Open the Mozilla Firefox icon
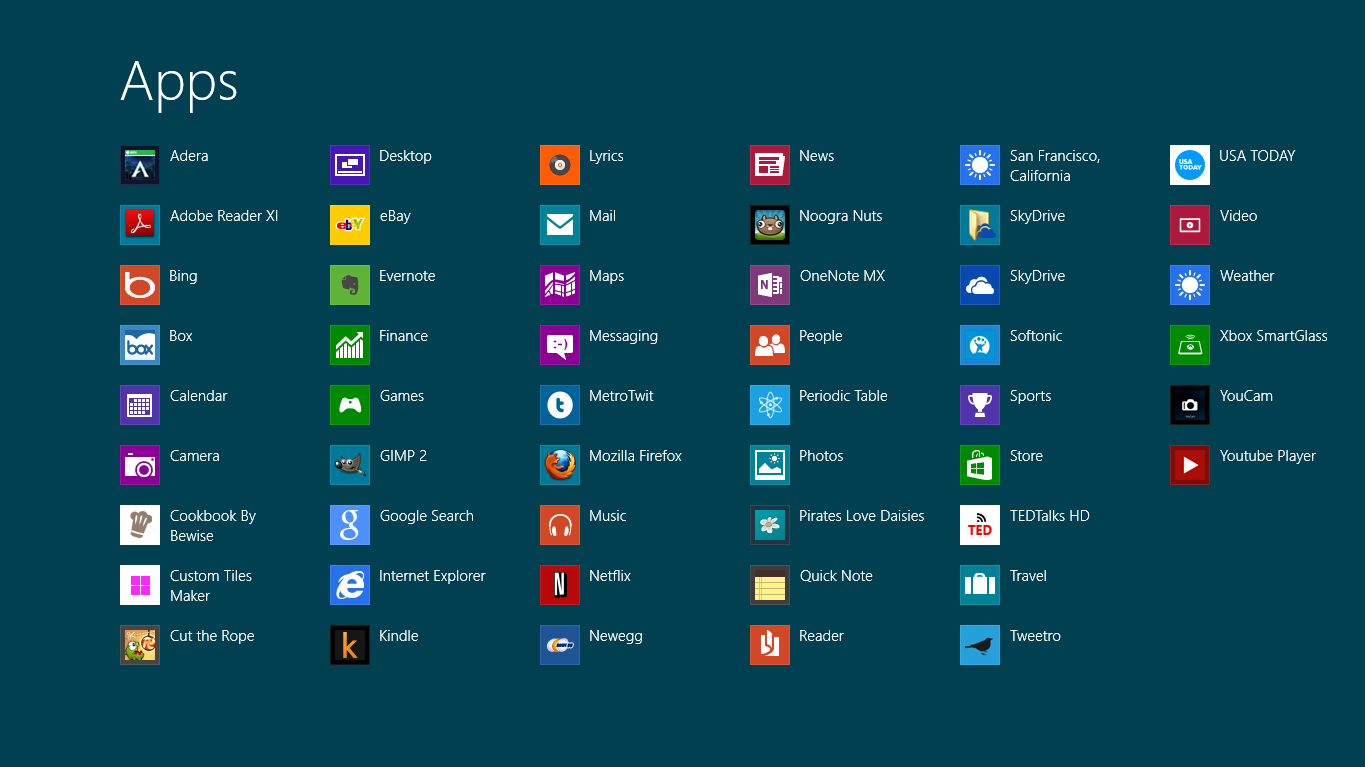Screen dimensions: 1365x767 560,465
